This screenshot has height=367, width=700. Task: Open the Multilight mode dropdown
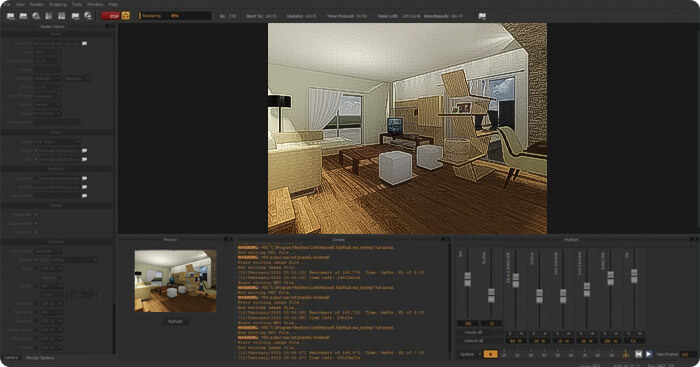48,78
